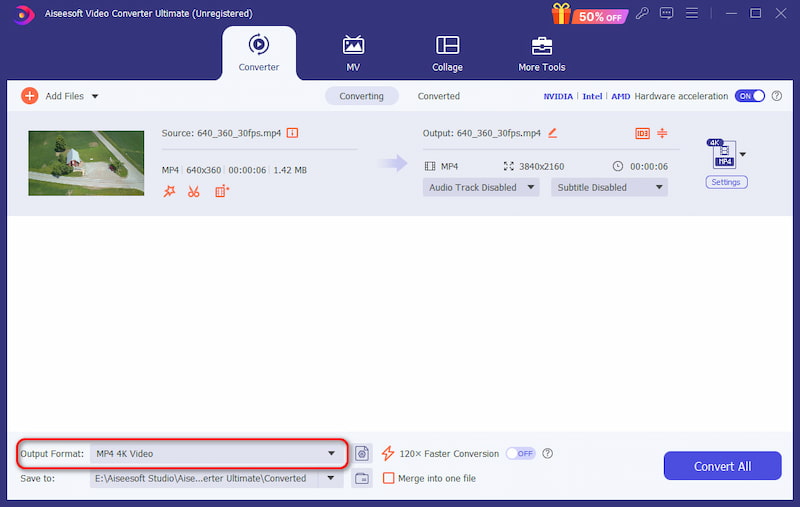Click the Aiseesoft app logo
The width and height of the screenshot is (800, 507).
(23, 14)
